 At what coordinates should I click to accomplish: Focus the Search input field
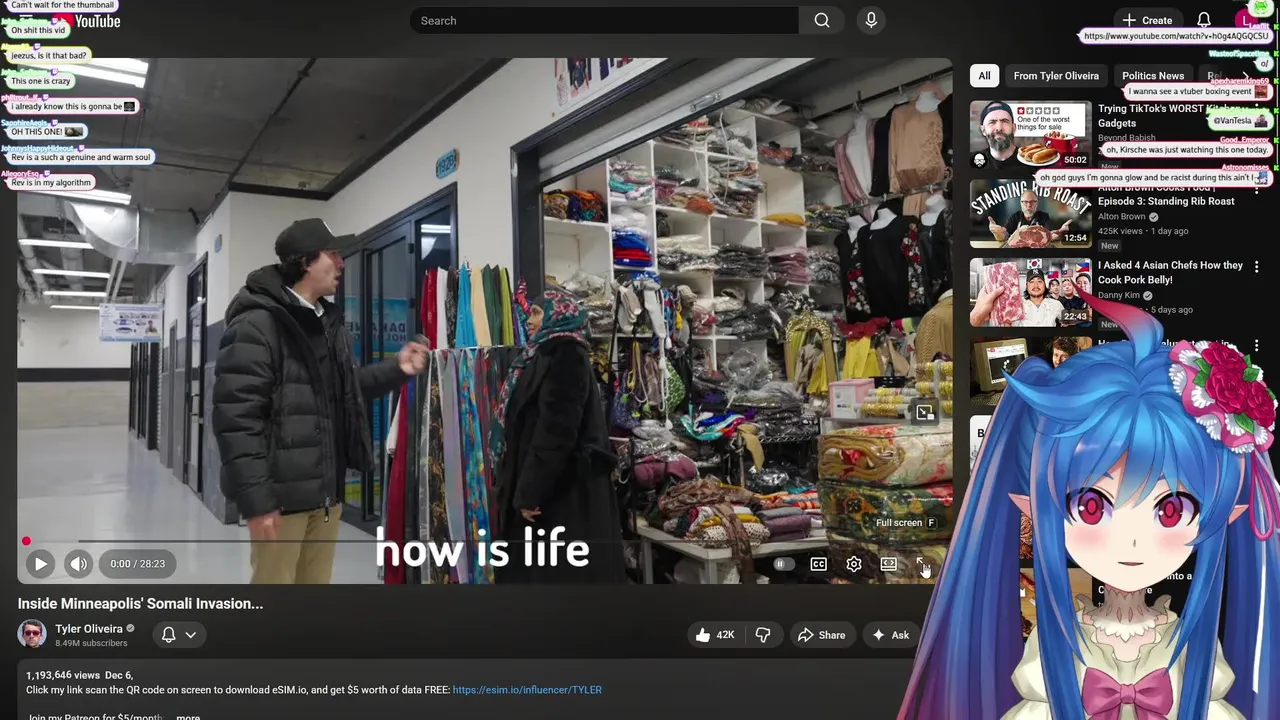[604, 20]
